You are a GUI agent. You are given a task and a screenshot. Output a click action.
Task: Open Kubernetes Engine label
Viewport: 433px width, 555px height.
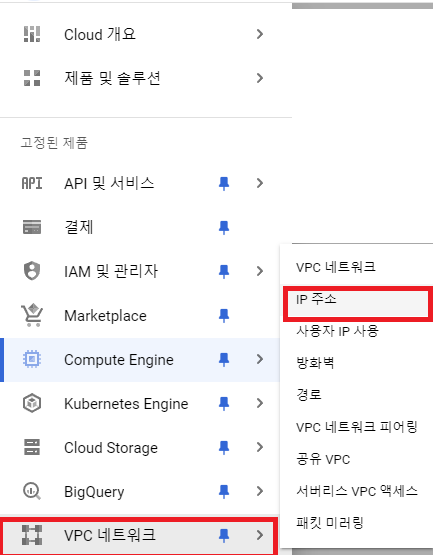point(126,404)
